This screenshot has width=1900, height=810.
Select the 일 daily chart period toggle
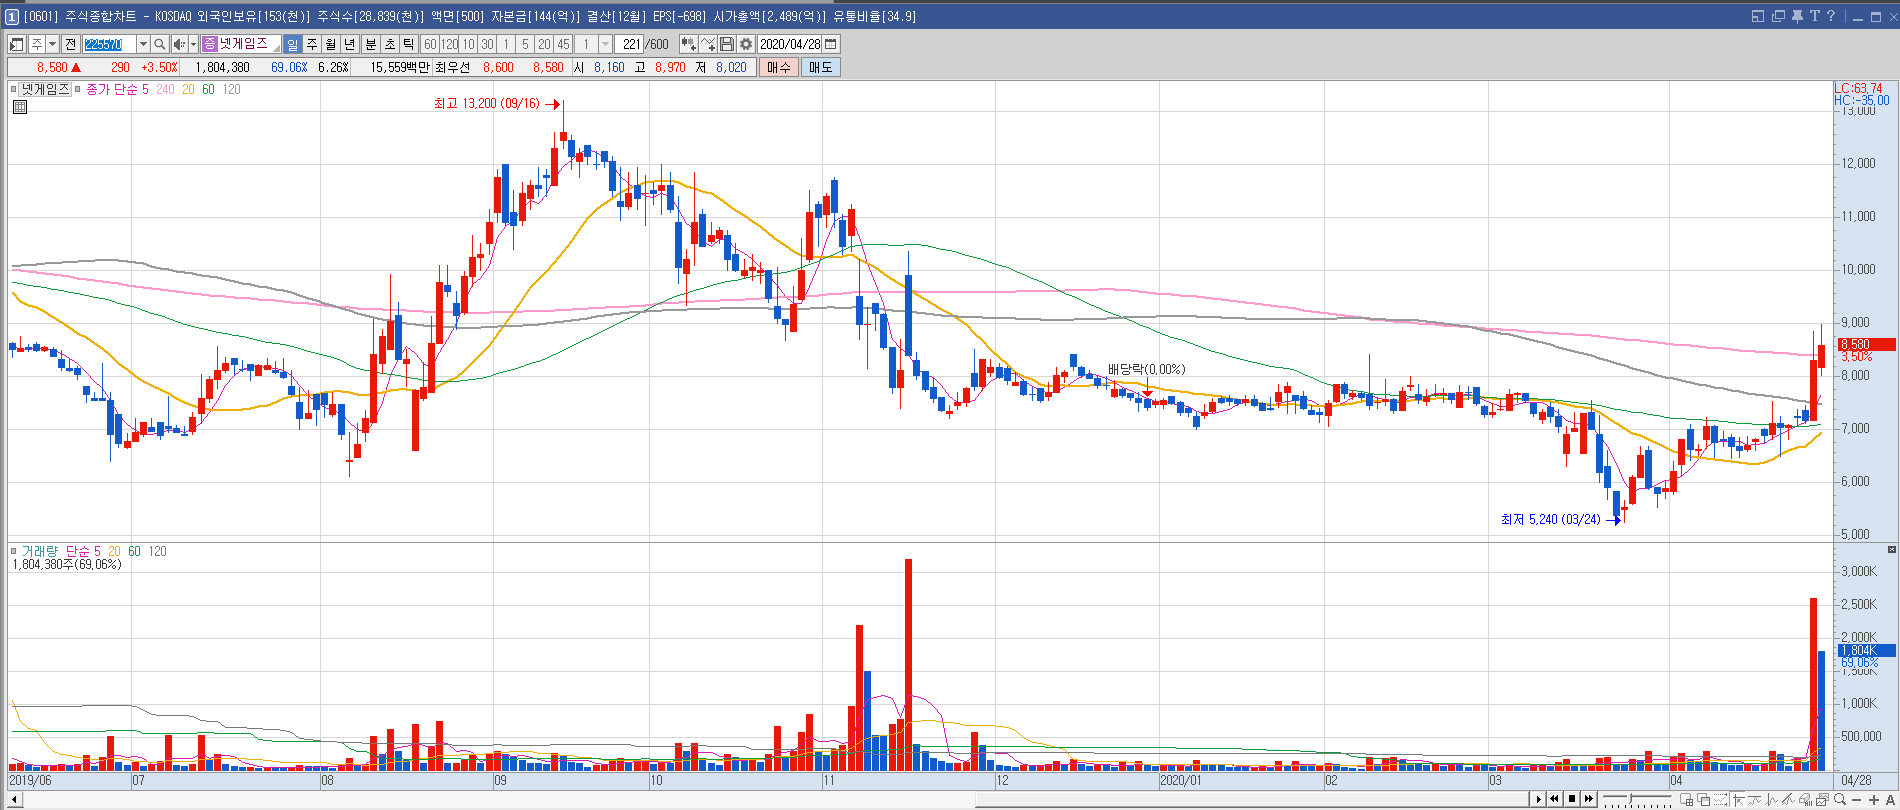pos(292,44)
